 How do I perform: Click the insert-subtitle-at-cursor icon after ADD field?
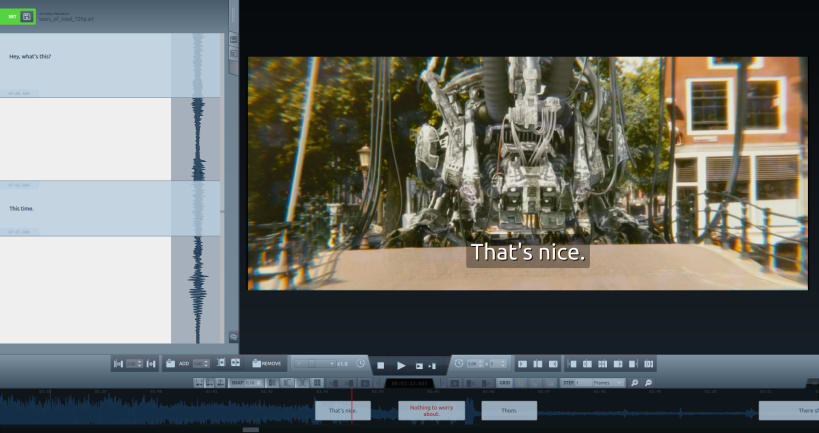point(221,362)
